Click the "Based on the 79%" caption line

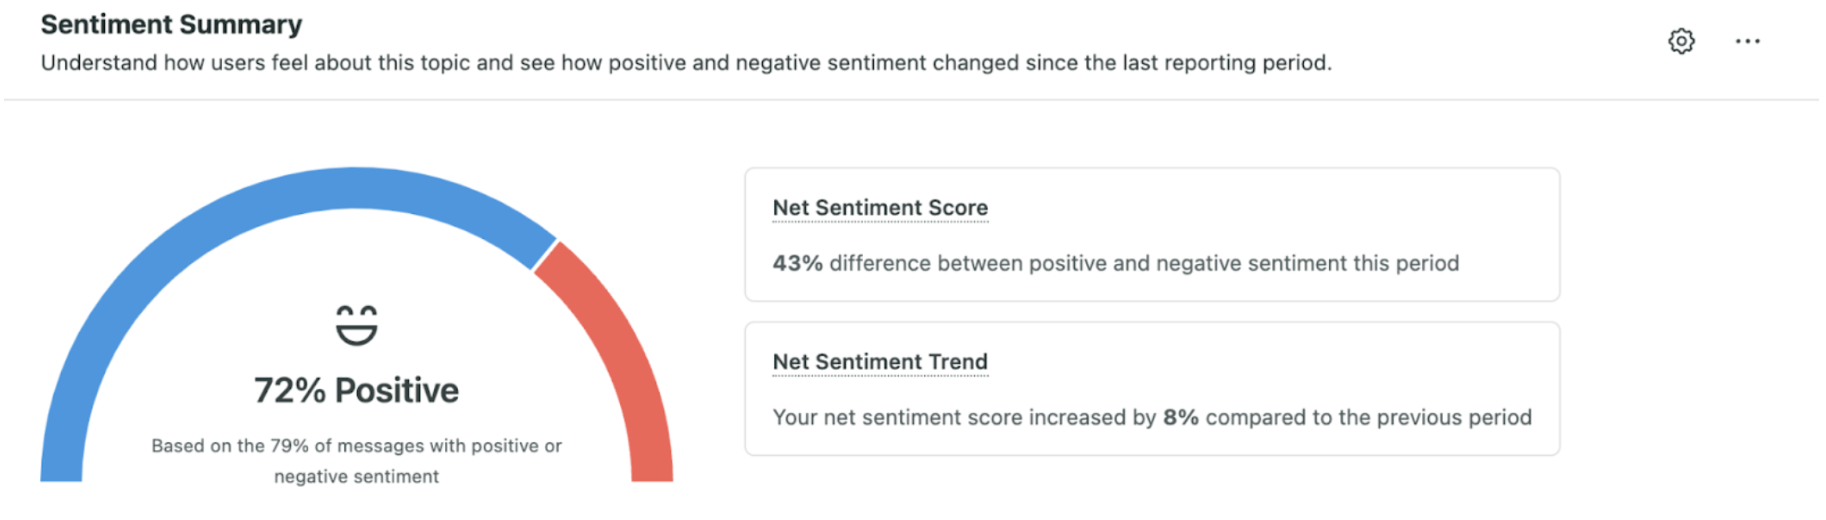pos(356,446)
